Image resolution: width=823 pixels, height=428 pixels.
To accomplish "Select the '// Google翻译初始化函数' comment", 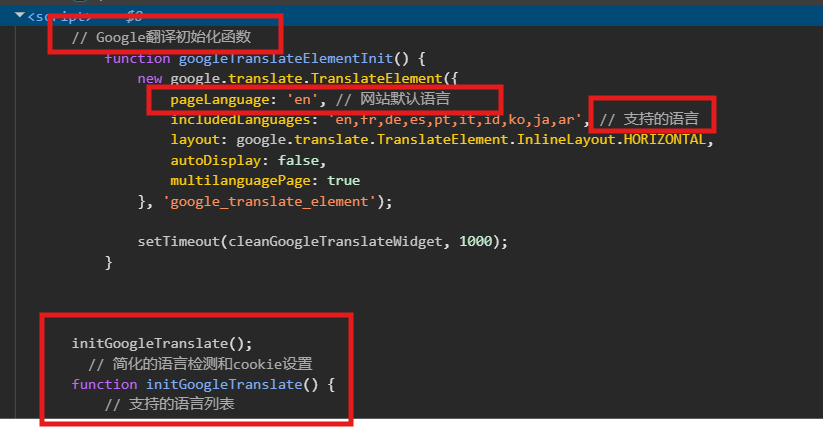I will pyautogui.click(x=161, y=37).
